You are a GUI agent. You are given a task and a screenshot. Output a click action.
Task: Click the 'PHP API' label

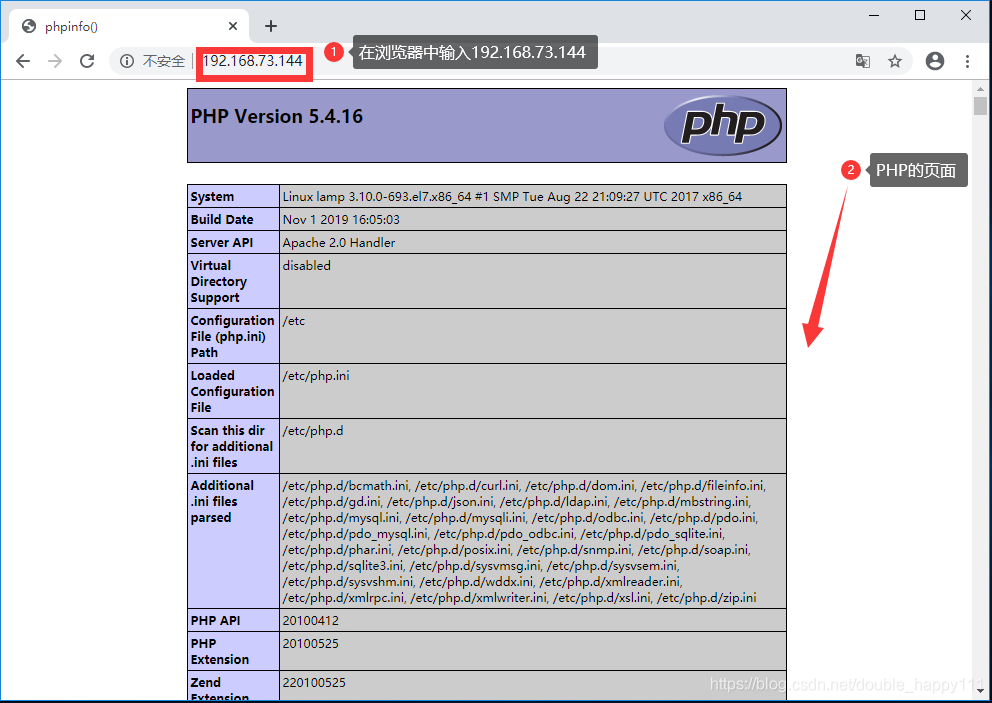(215, 621)
